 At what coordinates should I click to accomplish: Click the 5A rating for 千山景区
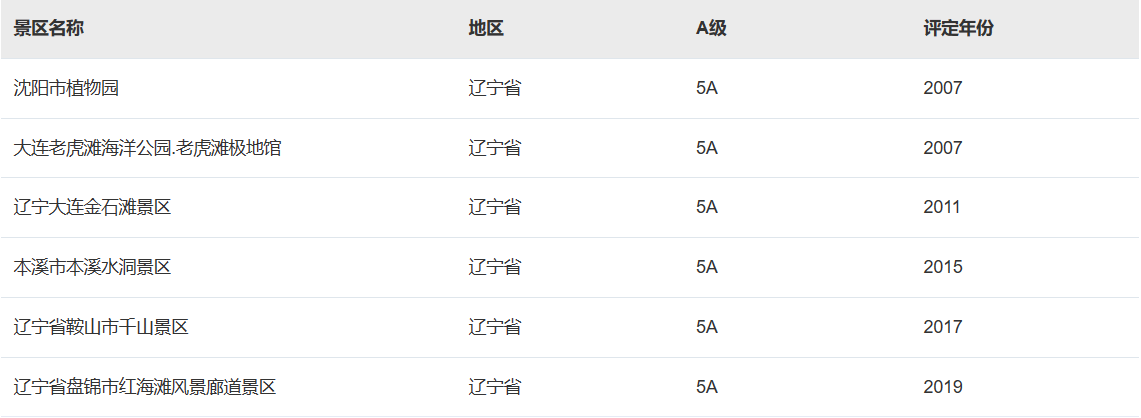(x=707, y=327)
